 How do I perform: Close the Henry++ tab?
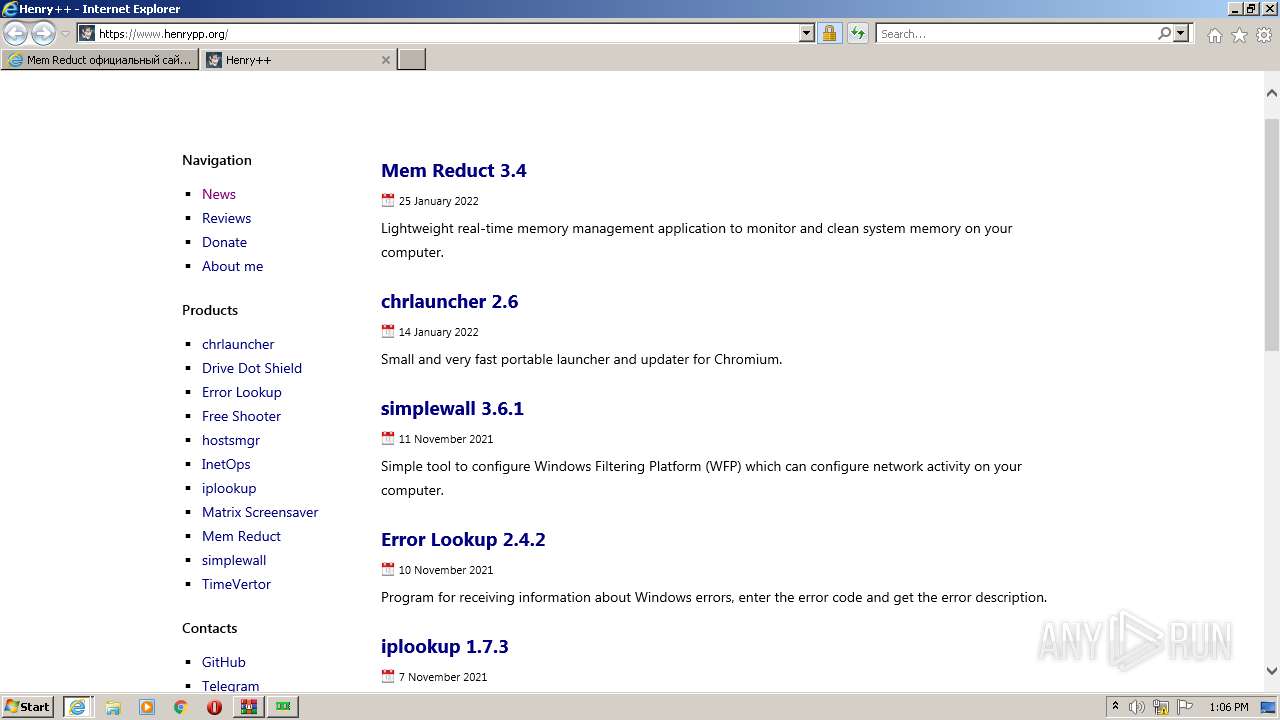[386, 60]
